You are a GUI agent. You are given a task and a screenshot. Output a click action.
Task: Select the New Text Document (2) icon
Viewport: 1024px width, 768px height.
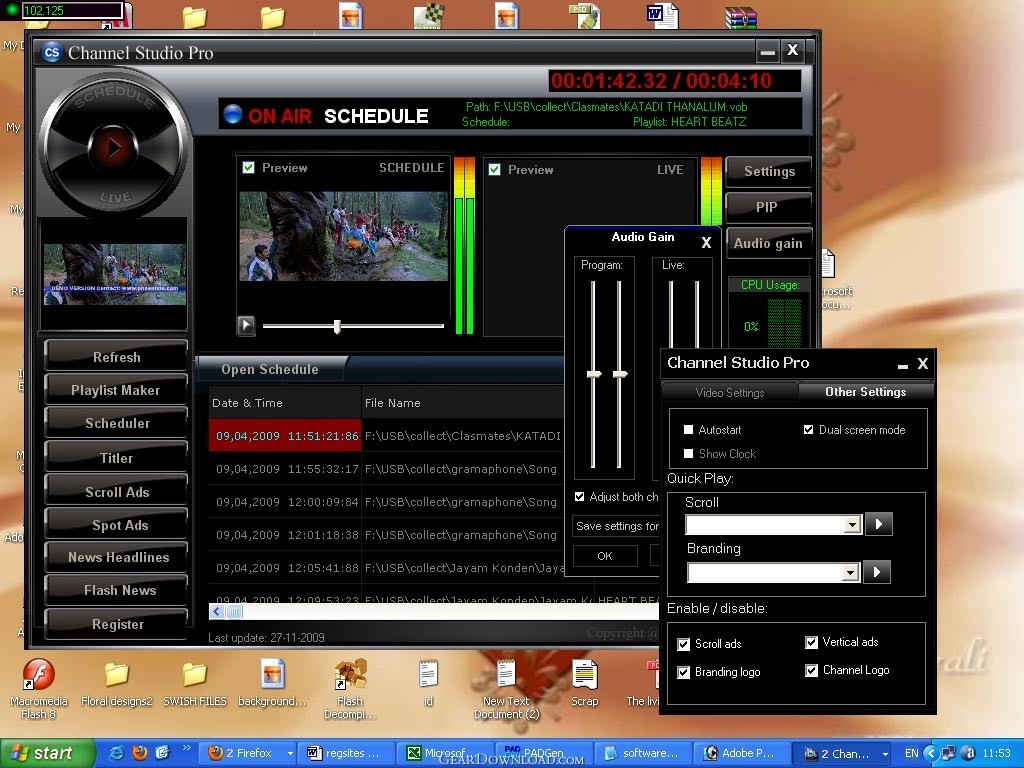[x=506, y=689]
